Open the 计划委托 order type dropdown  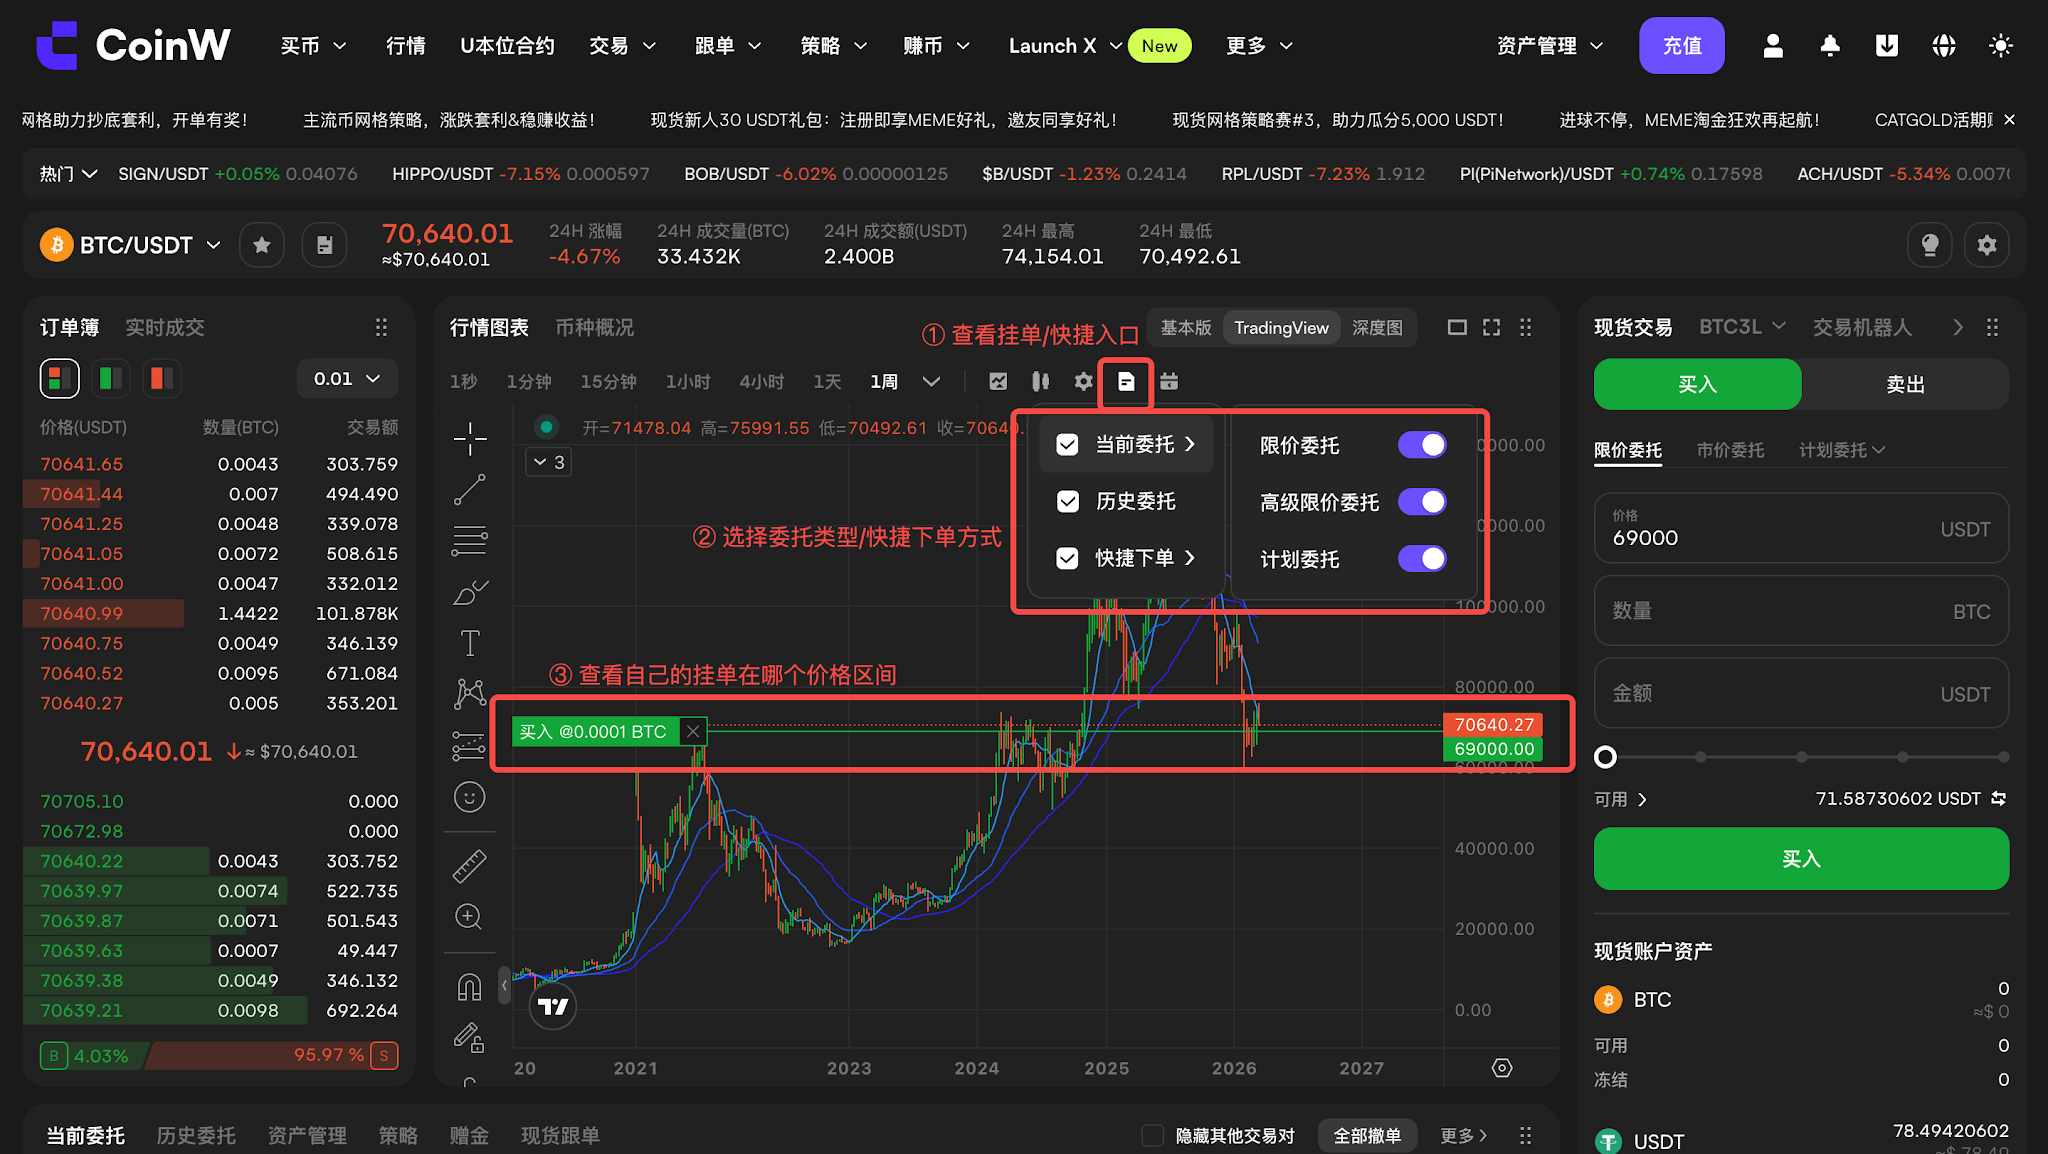click(1842, 450)
